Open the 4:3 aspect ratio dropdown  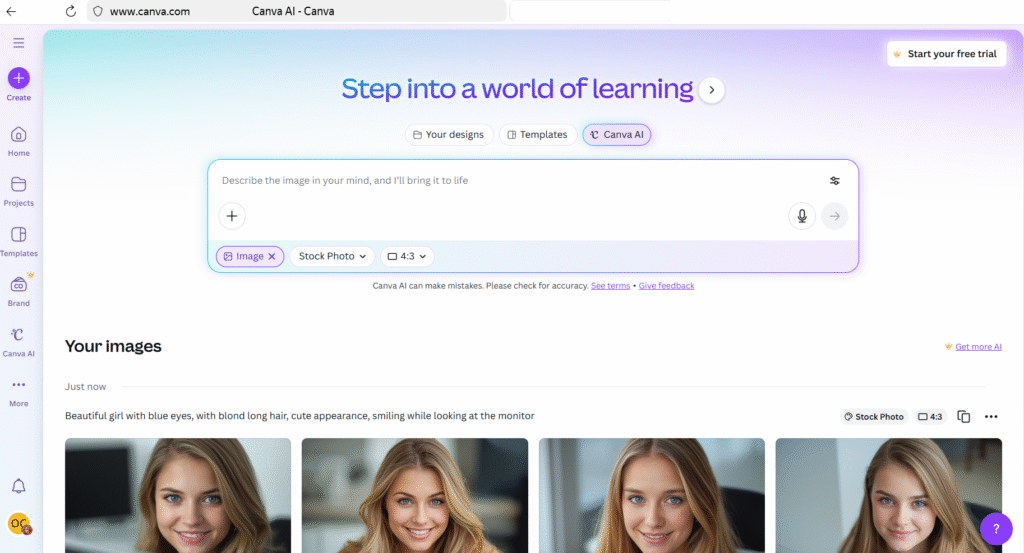(x=407, y=257)
